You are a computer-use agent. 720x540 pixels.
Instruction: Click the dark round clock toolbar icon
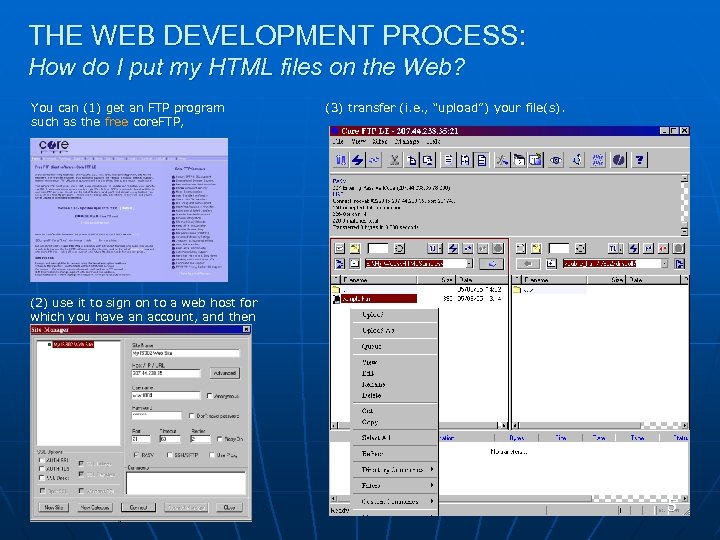point(619,160)
